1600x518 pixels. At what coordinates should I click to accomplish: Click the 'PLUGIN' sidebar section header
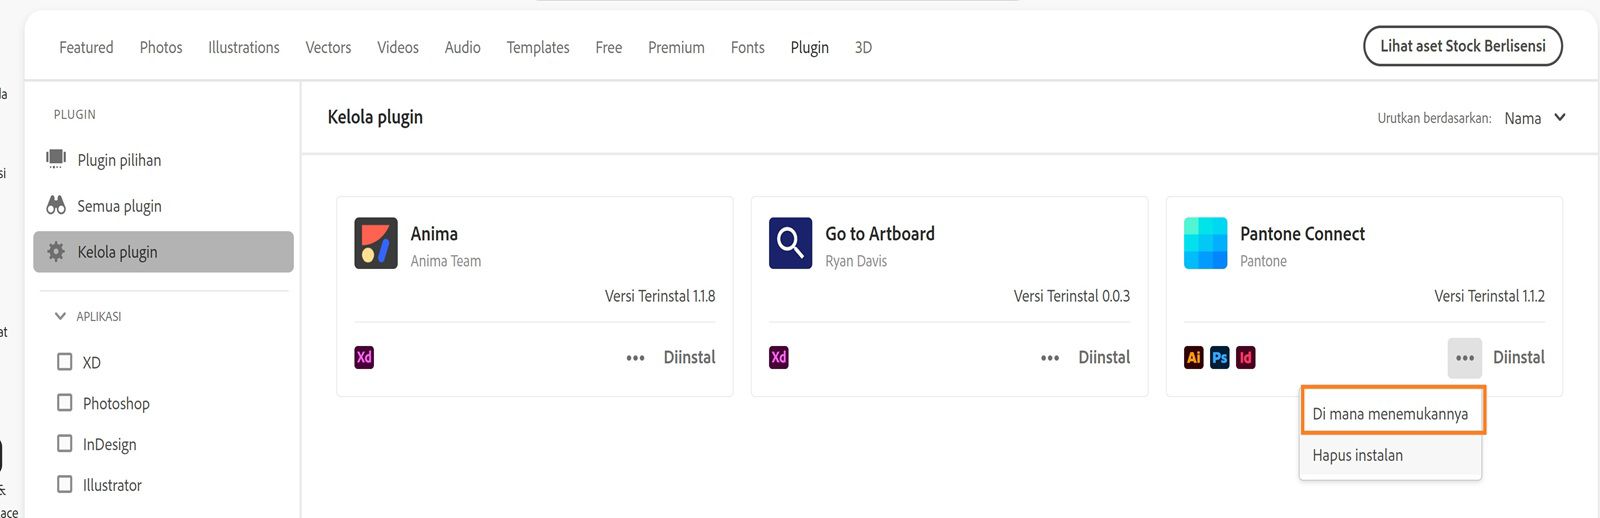click(75, 114)
